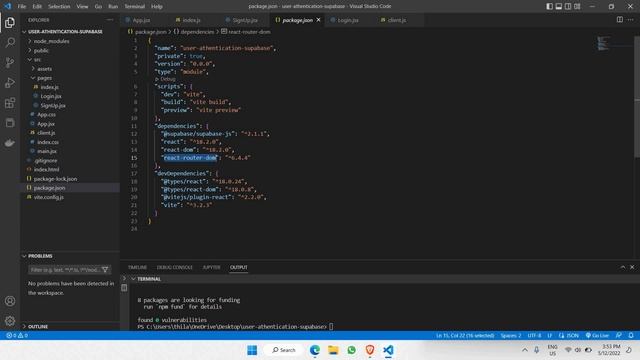Click the feedback icon in status bar

click(x=619, y=335)
